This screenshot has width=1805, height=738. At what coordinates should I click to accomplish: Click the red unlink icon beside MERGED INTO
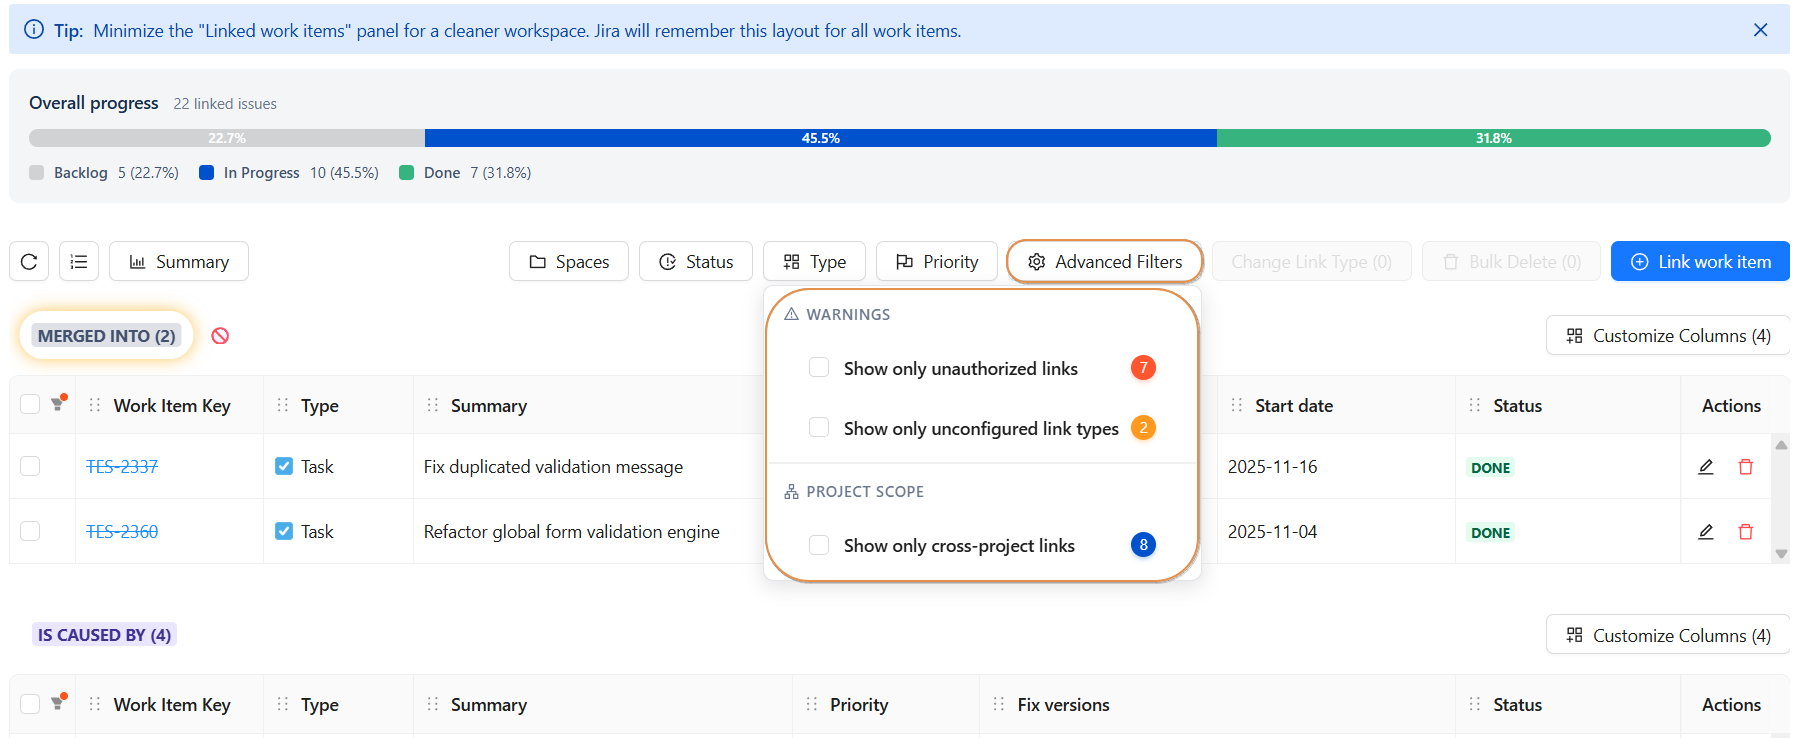click(x=220, y=336)
